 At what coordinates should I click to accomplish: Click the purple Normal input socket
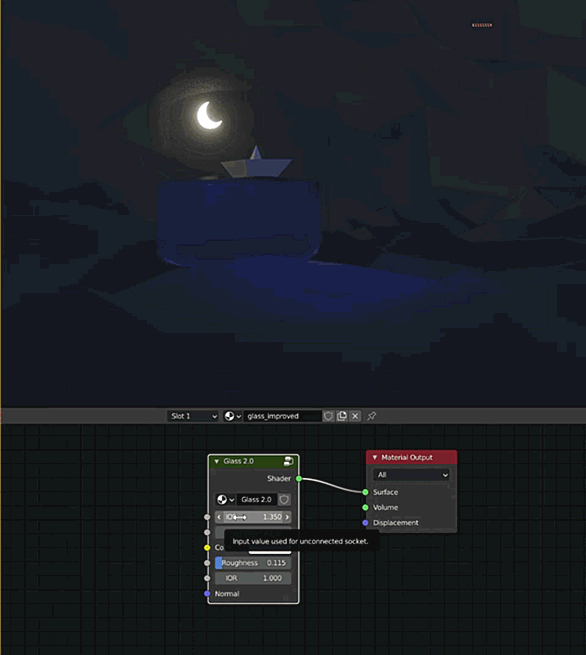click(x=207, y=594)
